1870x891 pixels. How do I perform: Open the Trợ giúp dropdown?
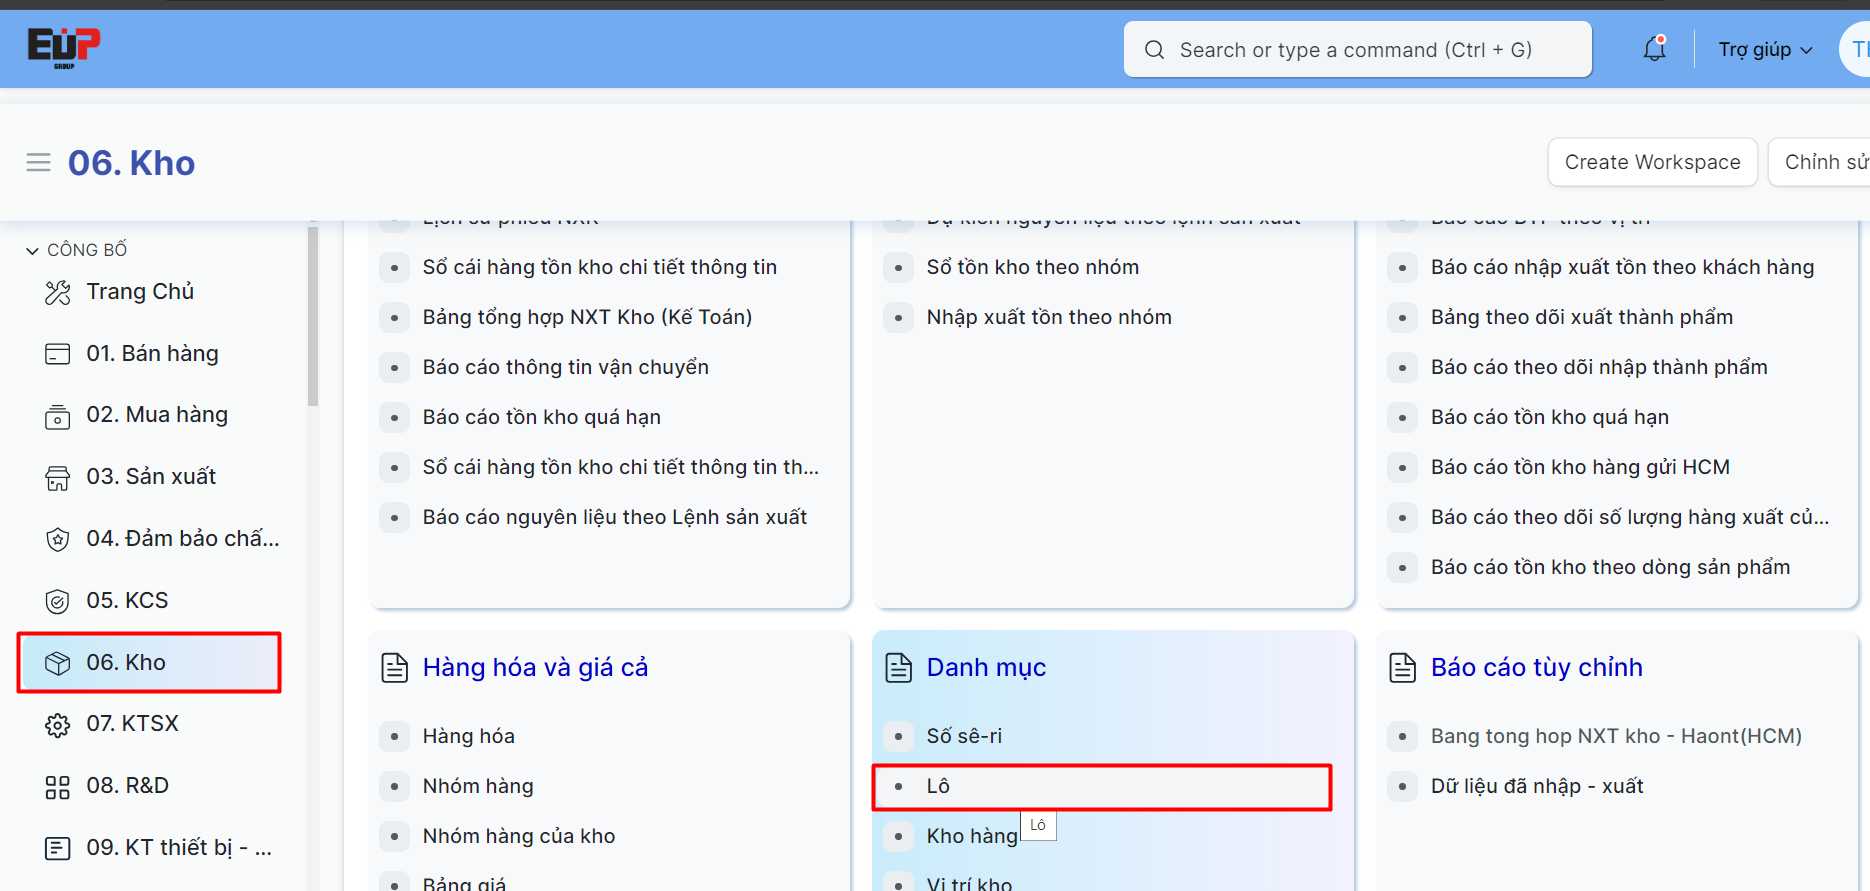(1765, 50)
